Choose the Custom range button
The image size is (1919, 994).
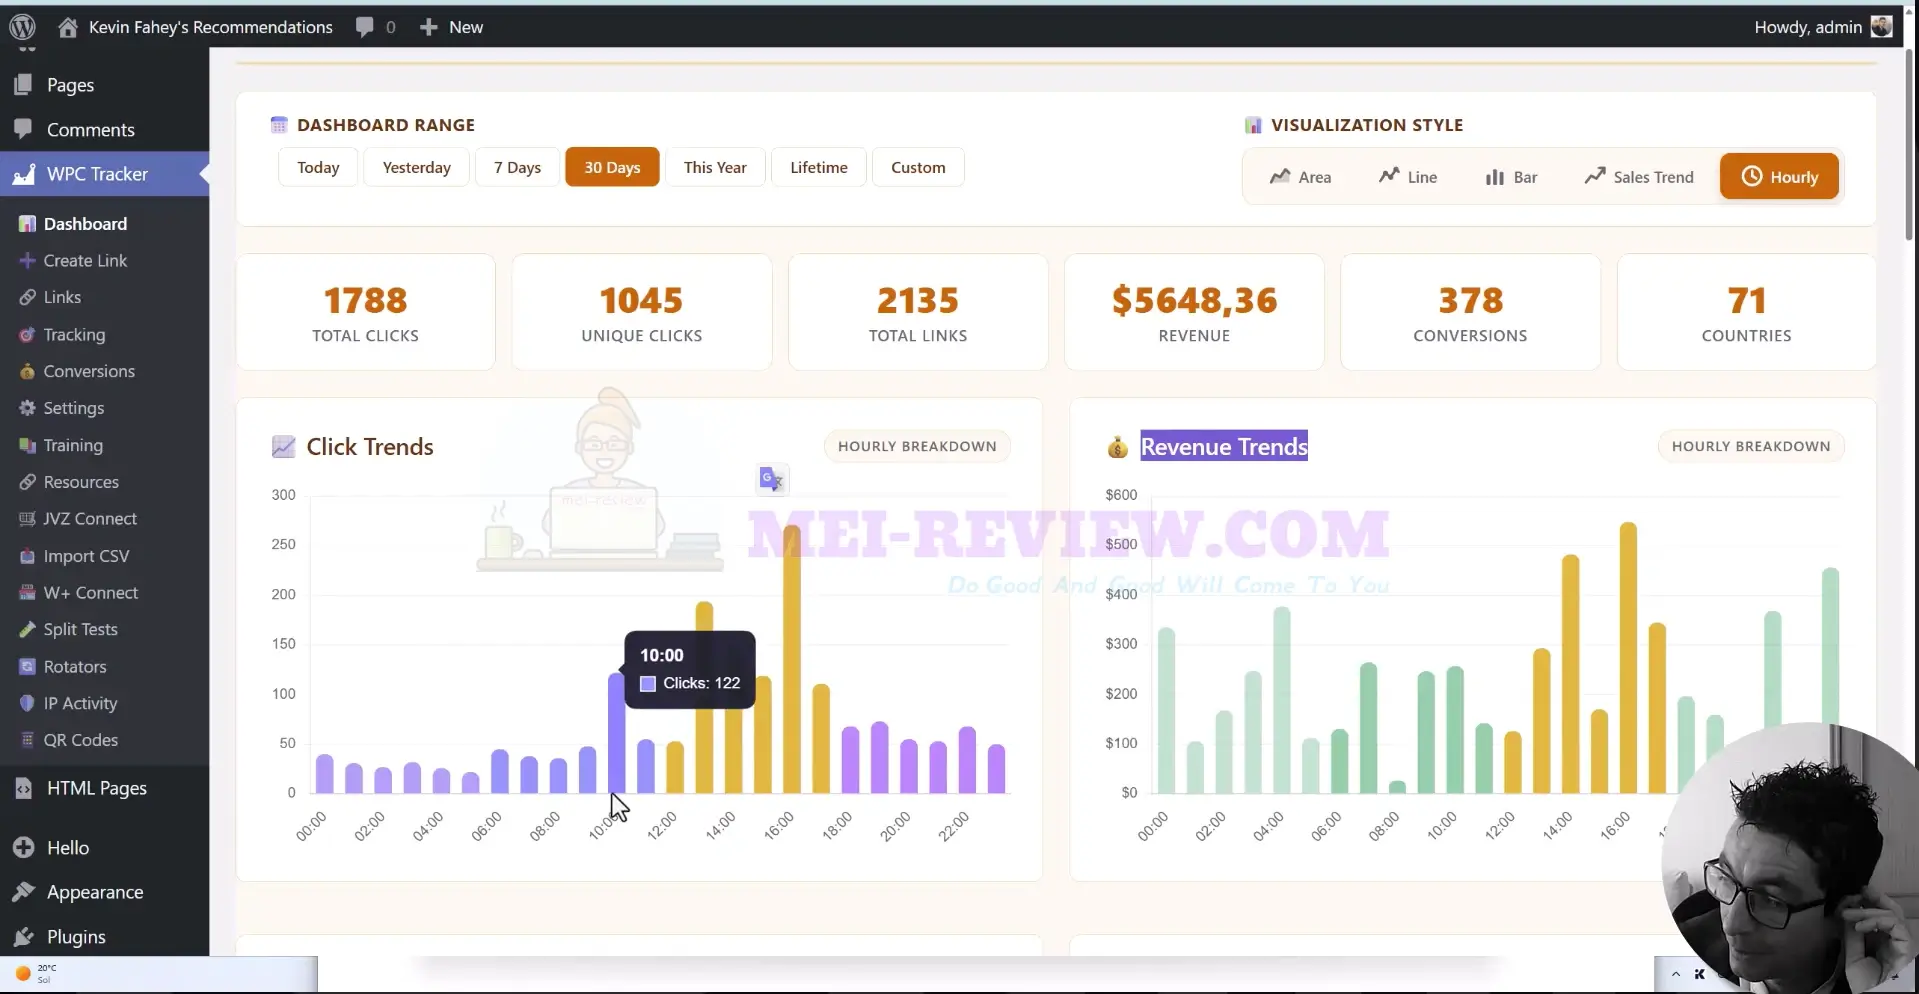tap(918, 167)
